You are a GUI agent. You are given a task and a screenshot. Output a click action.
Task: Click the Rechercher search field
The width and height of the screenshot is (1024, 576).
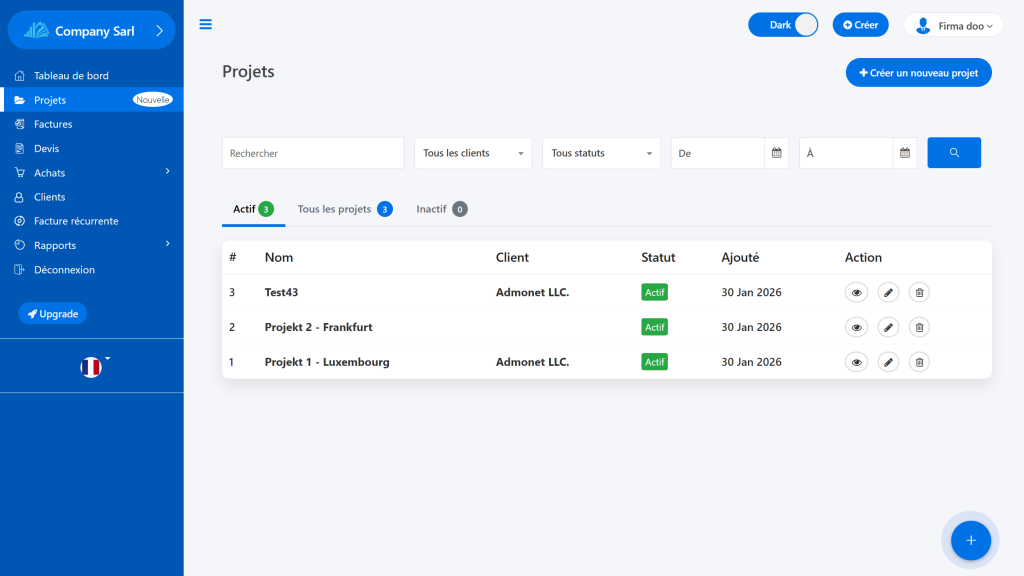tap(312, 153)
